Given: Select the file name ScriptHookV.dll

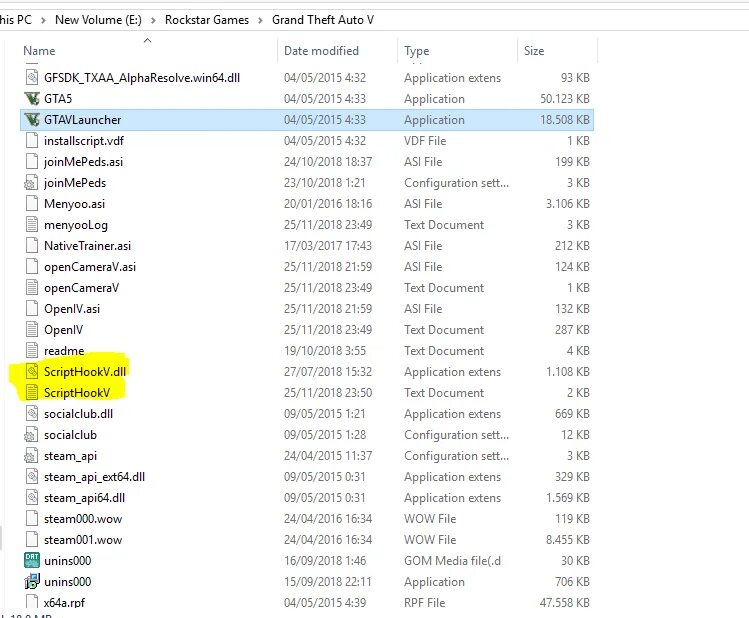Looking at the screenshot, I should (85, 372).
